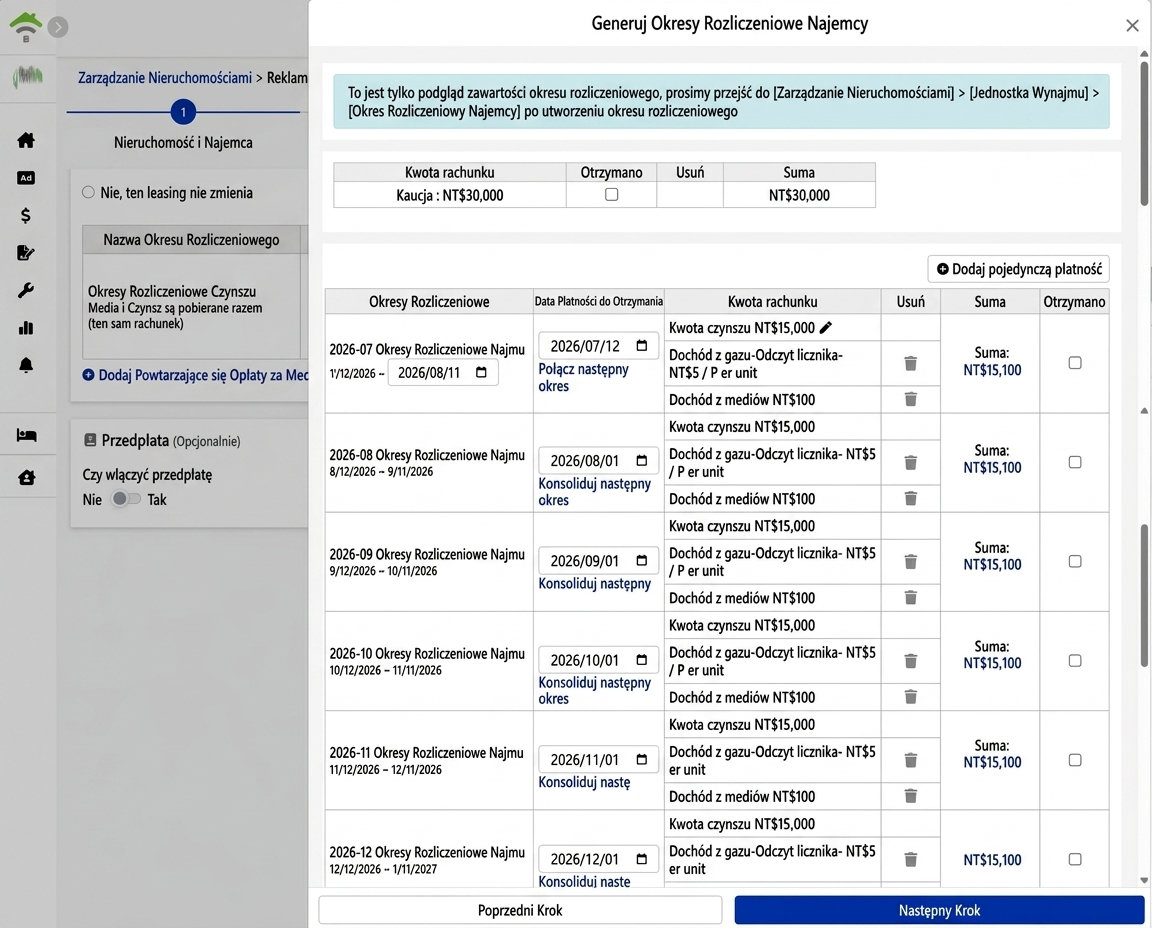Click the inner table scrollbar down arrow
Viewport: 1152px width, 928px height.
[1144, 880]
